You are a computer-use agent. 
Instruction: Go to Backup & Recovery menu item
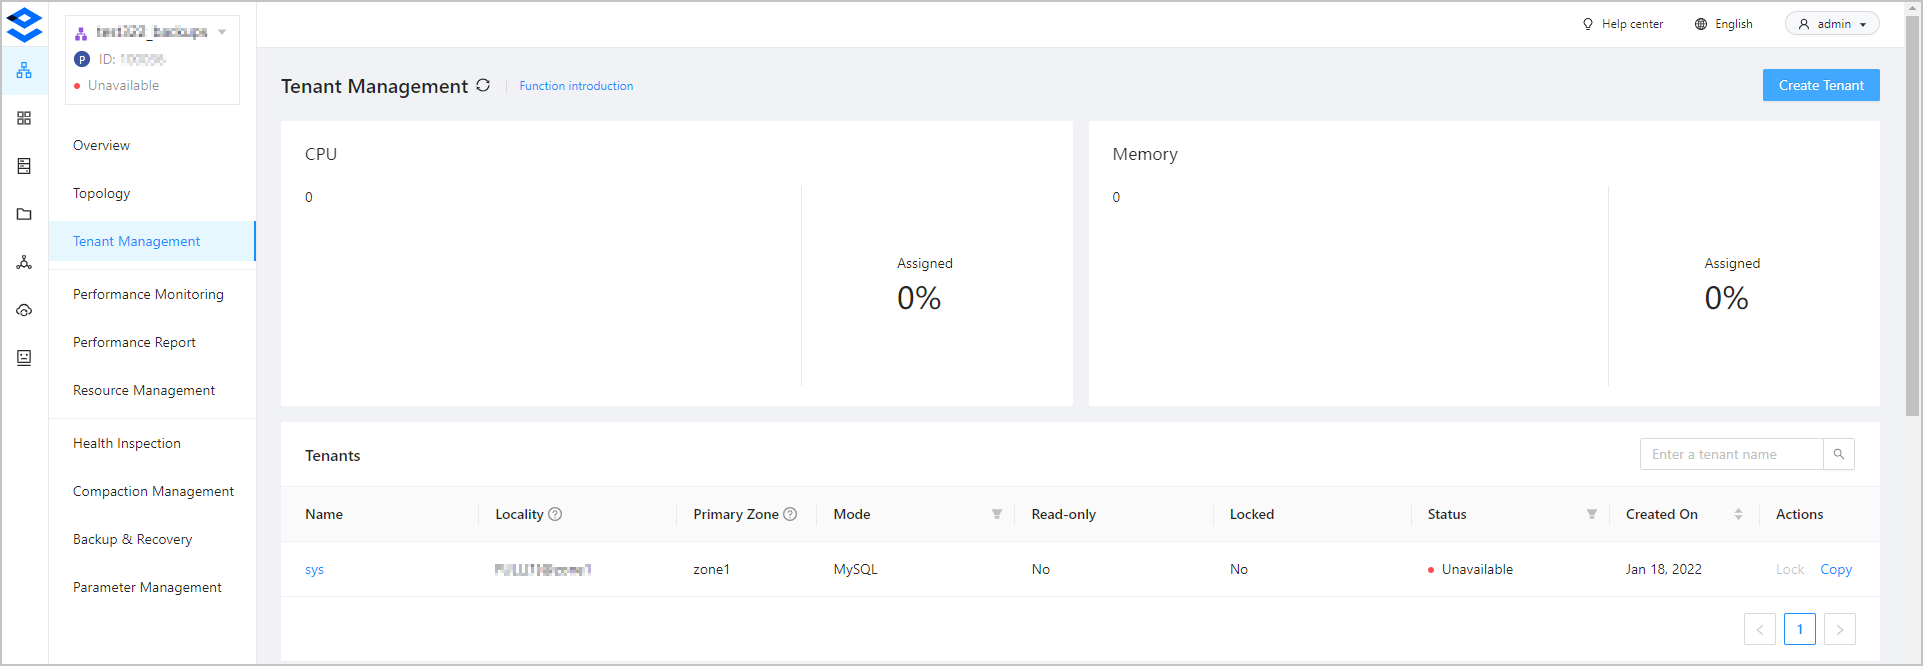[x=132, y=539]
